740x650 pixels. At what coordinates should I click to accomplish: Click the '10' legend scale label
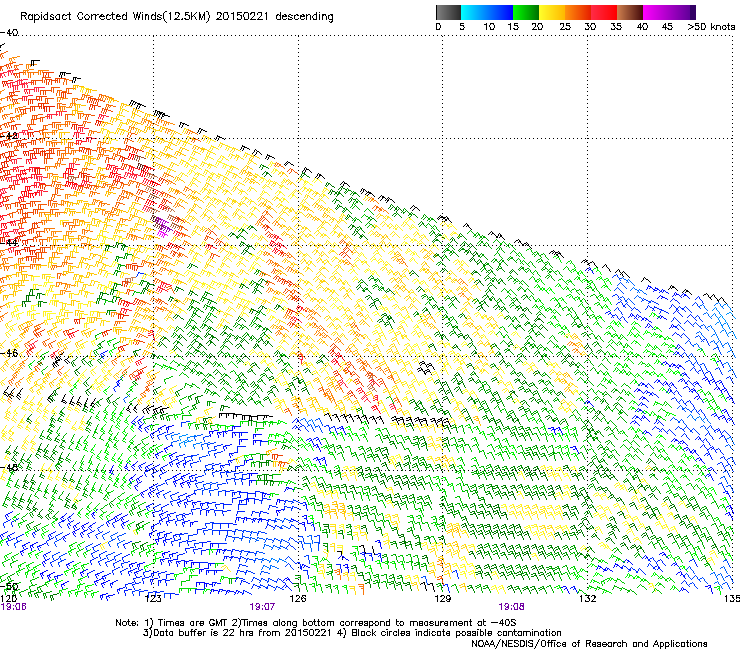pyautogui.click(x=489, y=27)
